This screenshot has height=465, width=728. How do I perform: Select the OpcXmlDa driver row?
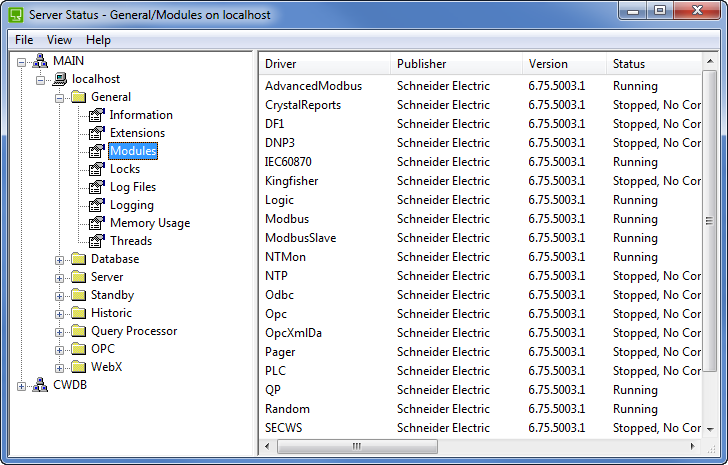click(480, 333)
